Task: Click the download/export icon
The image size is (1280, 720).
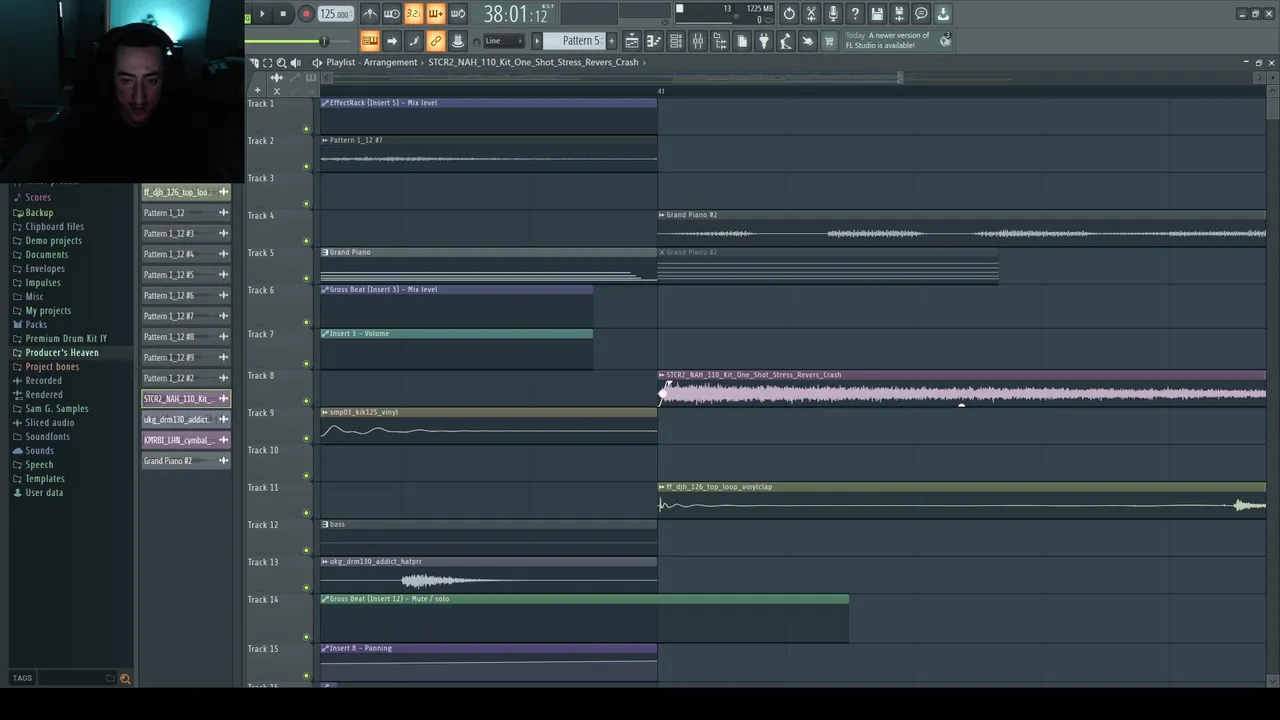Action: pos(943,14)
